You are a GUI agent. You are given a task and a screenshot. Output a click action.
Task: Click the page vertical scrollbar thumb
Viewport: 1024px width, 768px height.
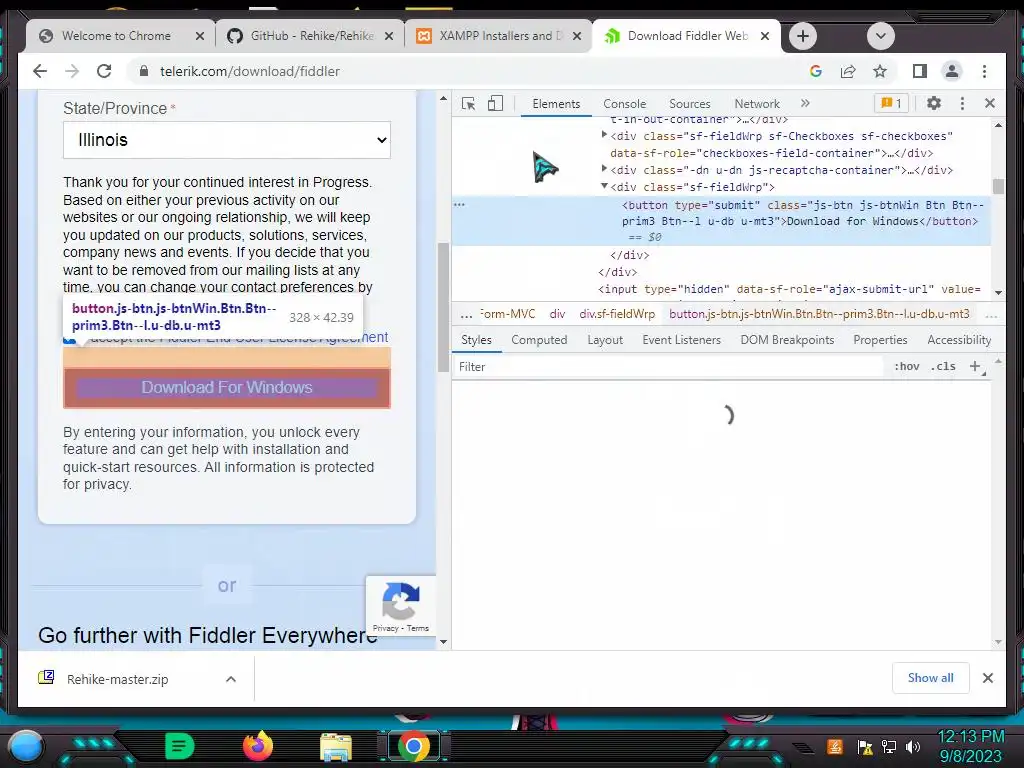443,307
